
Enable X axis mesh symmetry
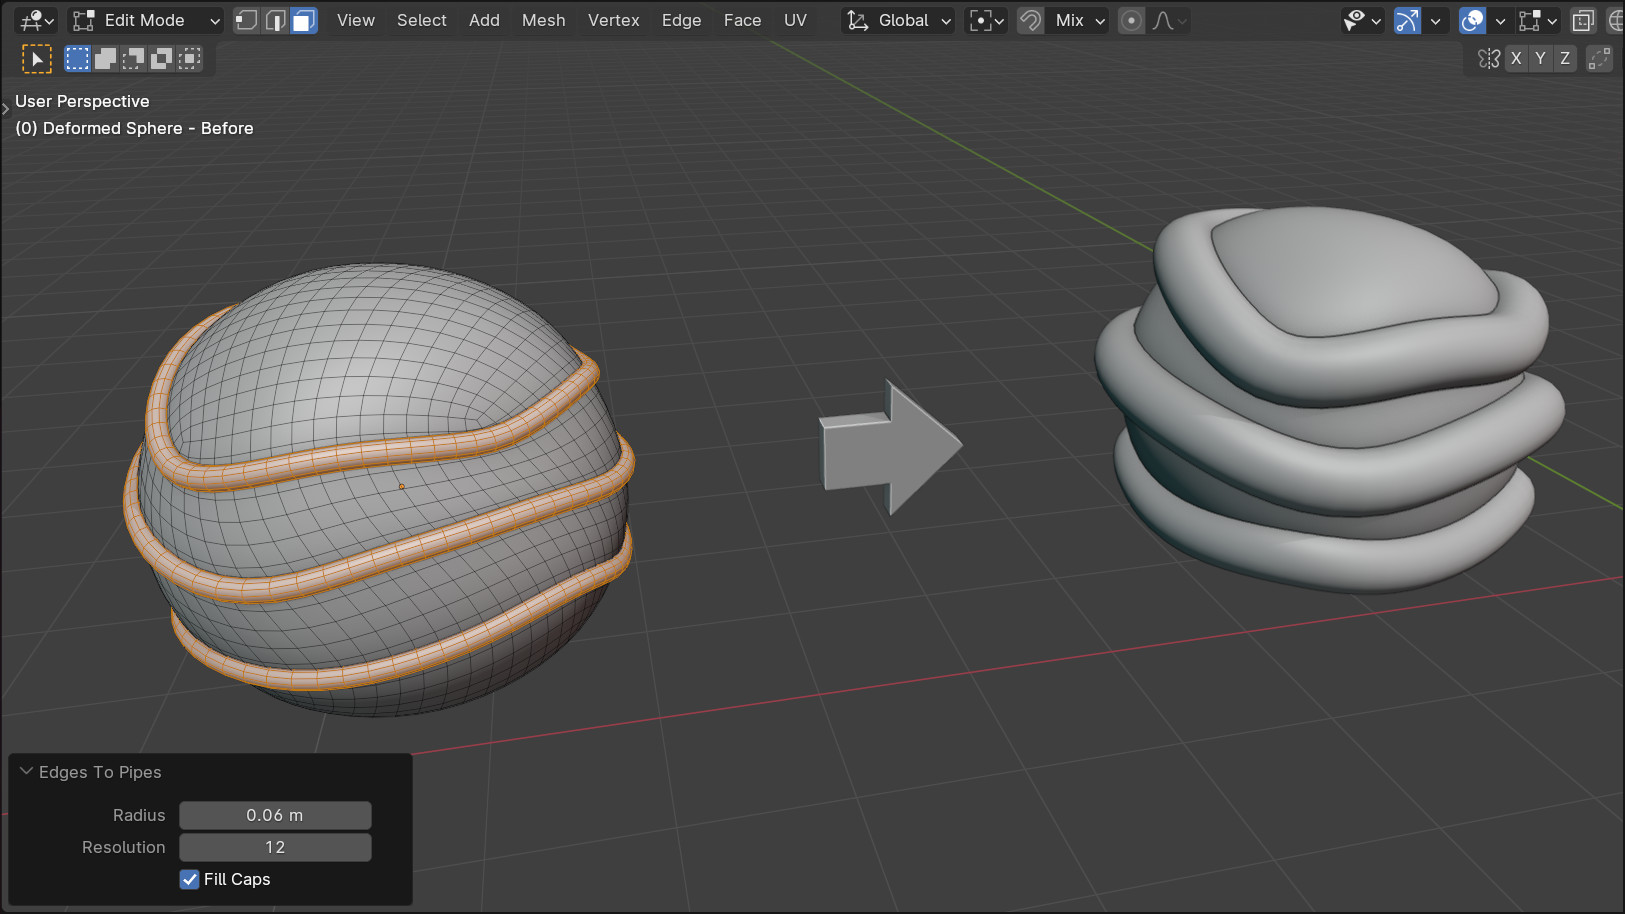[1516, 59]
